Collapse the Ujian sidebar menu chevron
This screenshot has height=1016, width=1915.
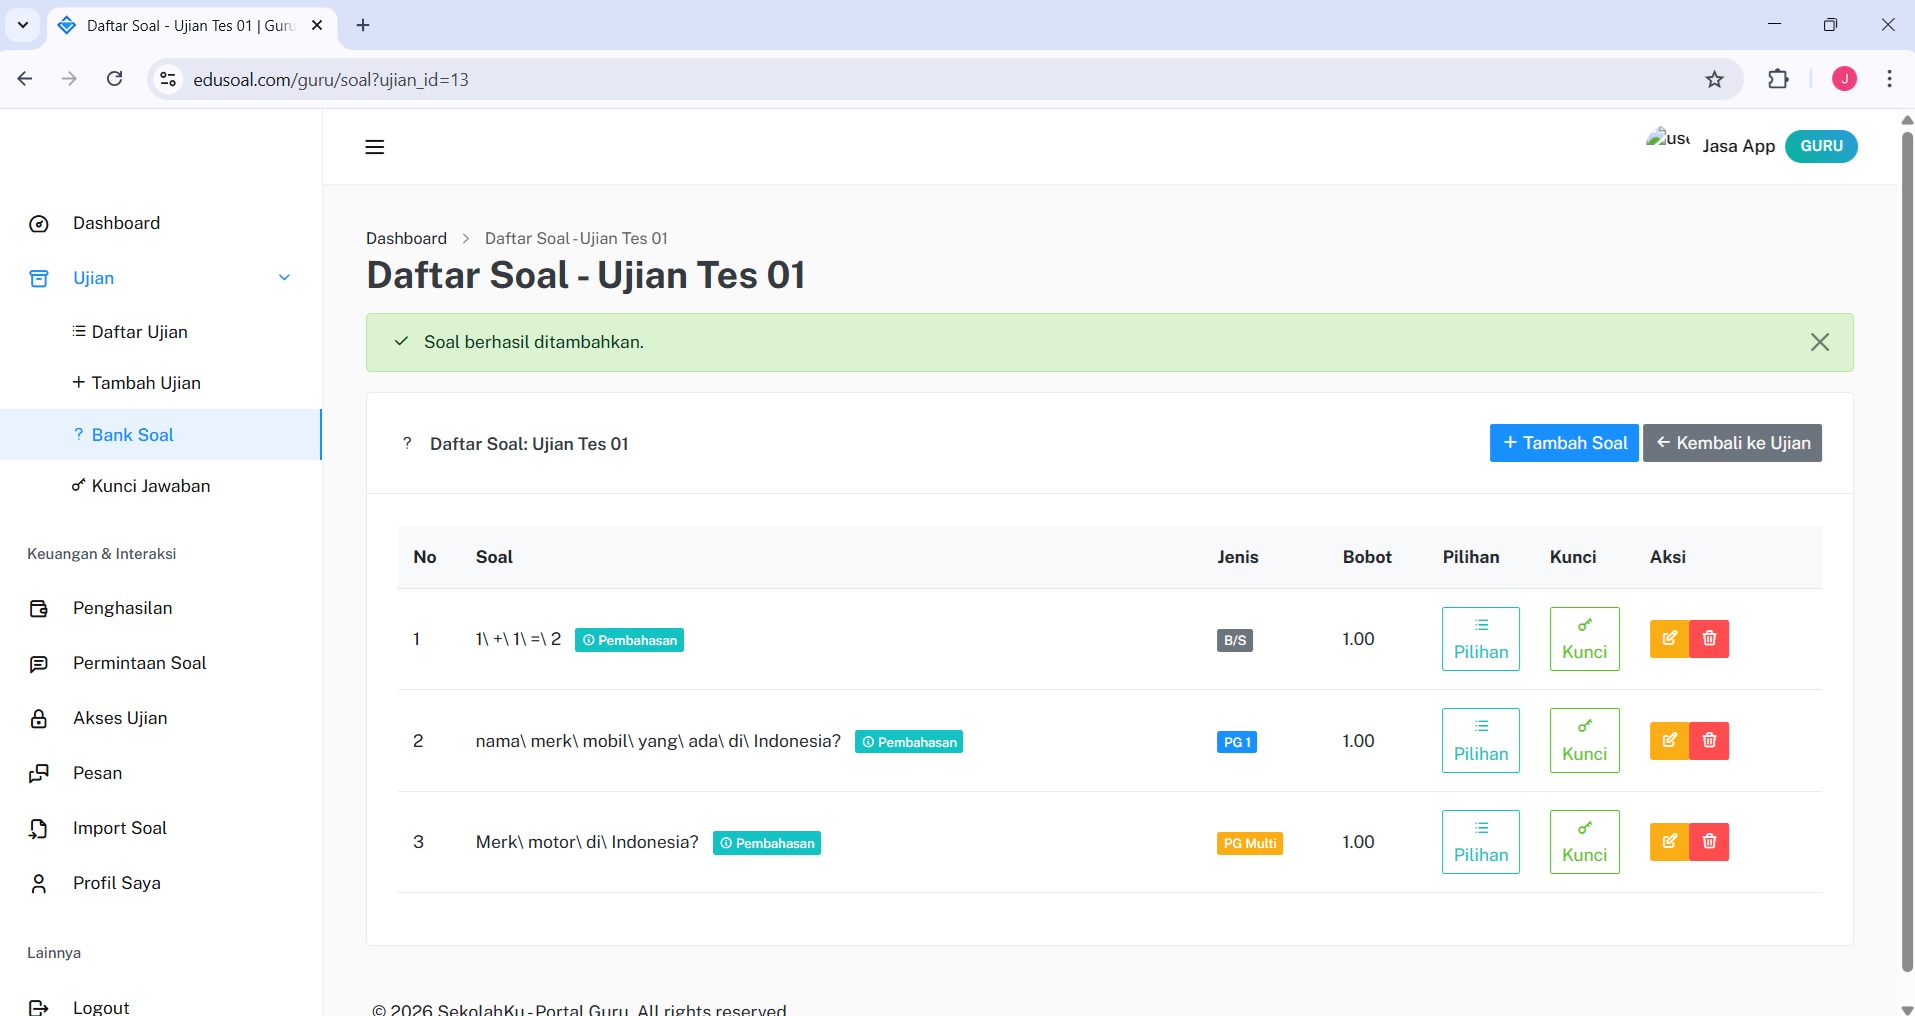[284, 278]
